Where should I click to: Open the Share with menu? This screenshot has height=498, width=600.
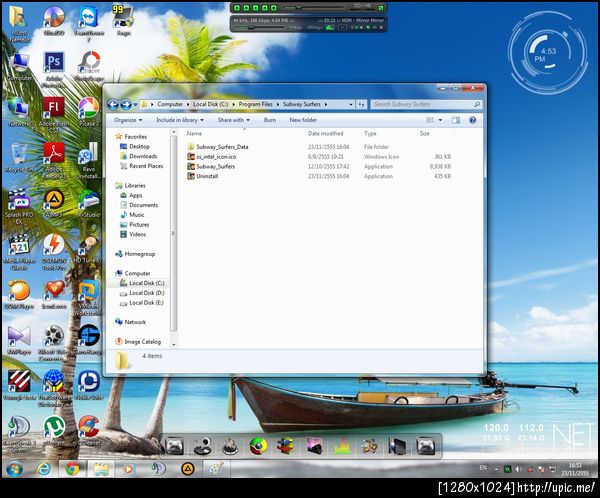click(x=233, y=120)
